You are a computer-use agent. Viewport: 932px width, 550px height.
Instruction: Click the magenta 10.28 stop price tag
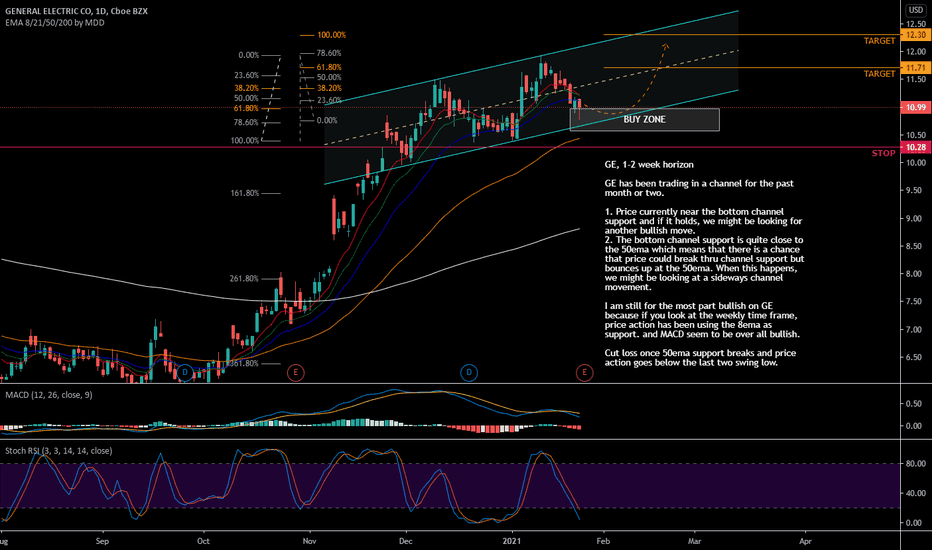pos(915,147)
